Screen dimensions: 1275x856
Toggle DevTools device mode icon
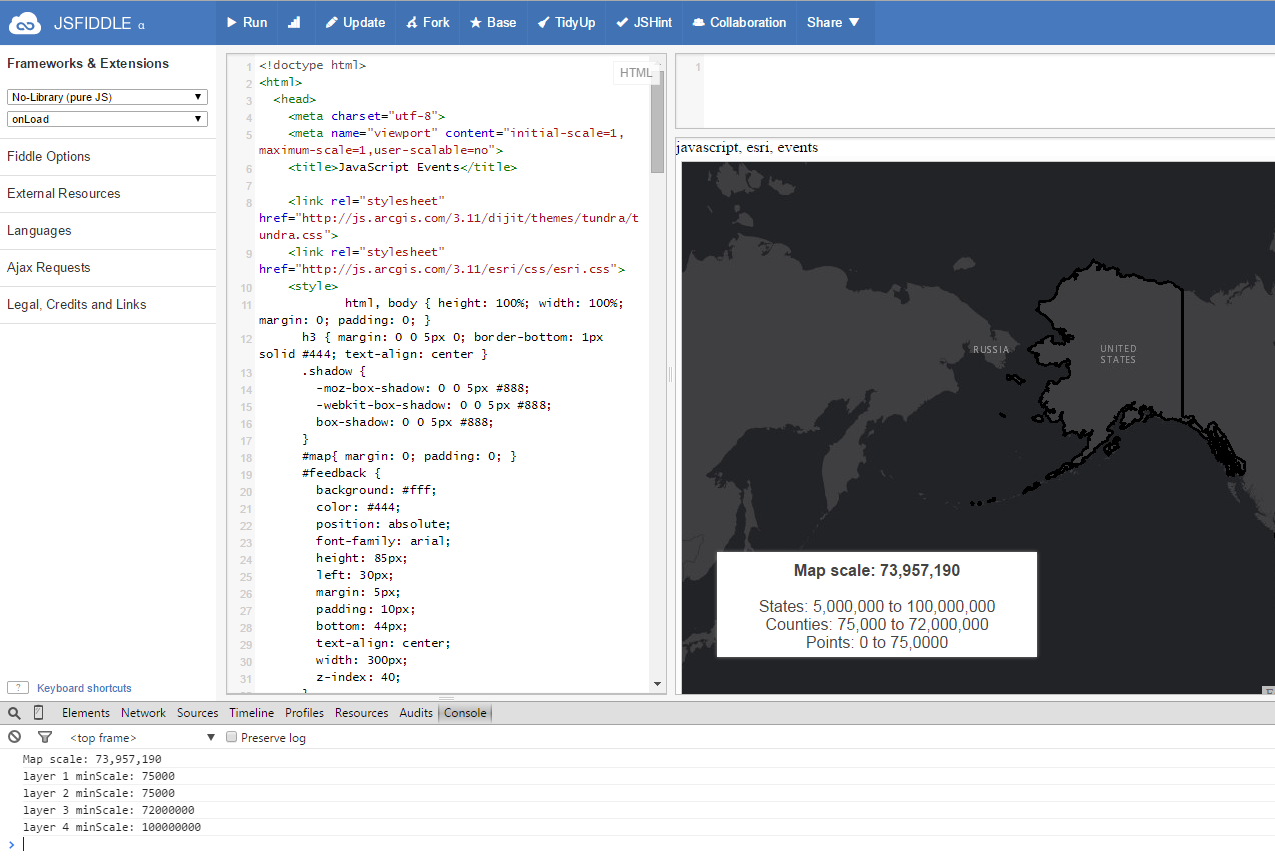click(x=38, y=713)
